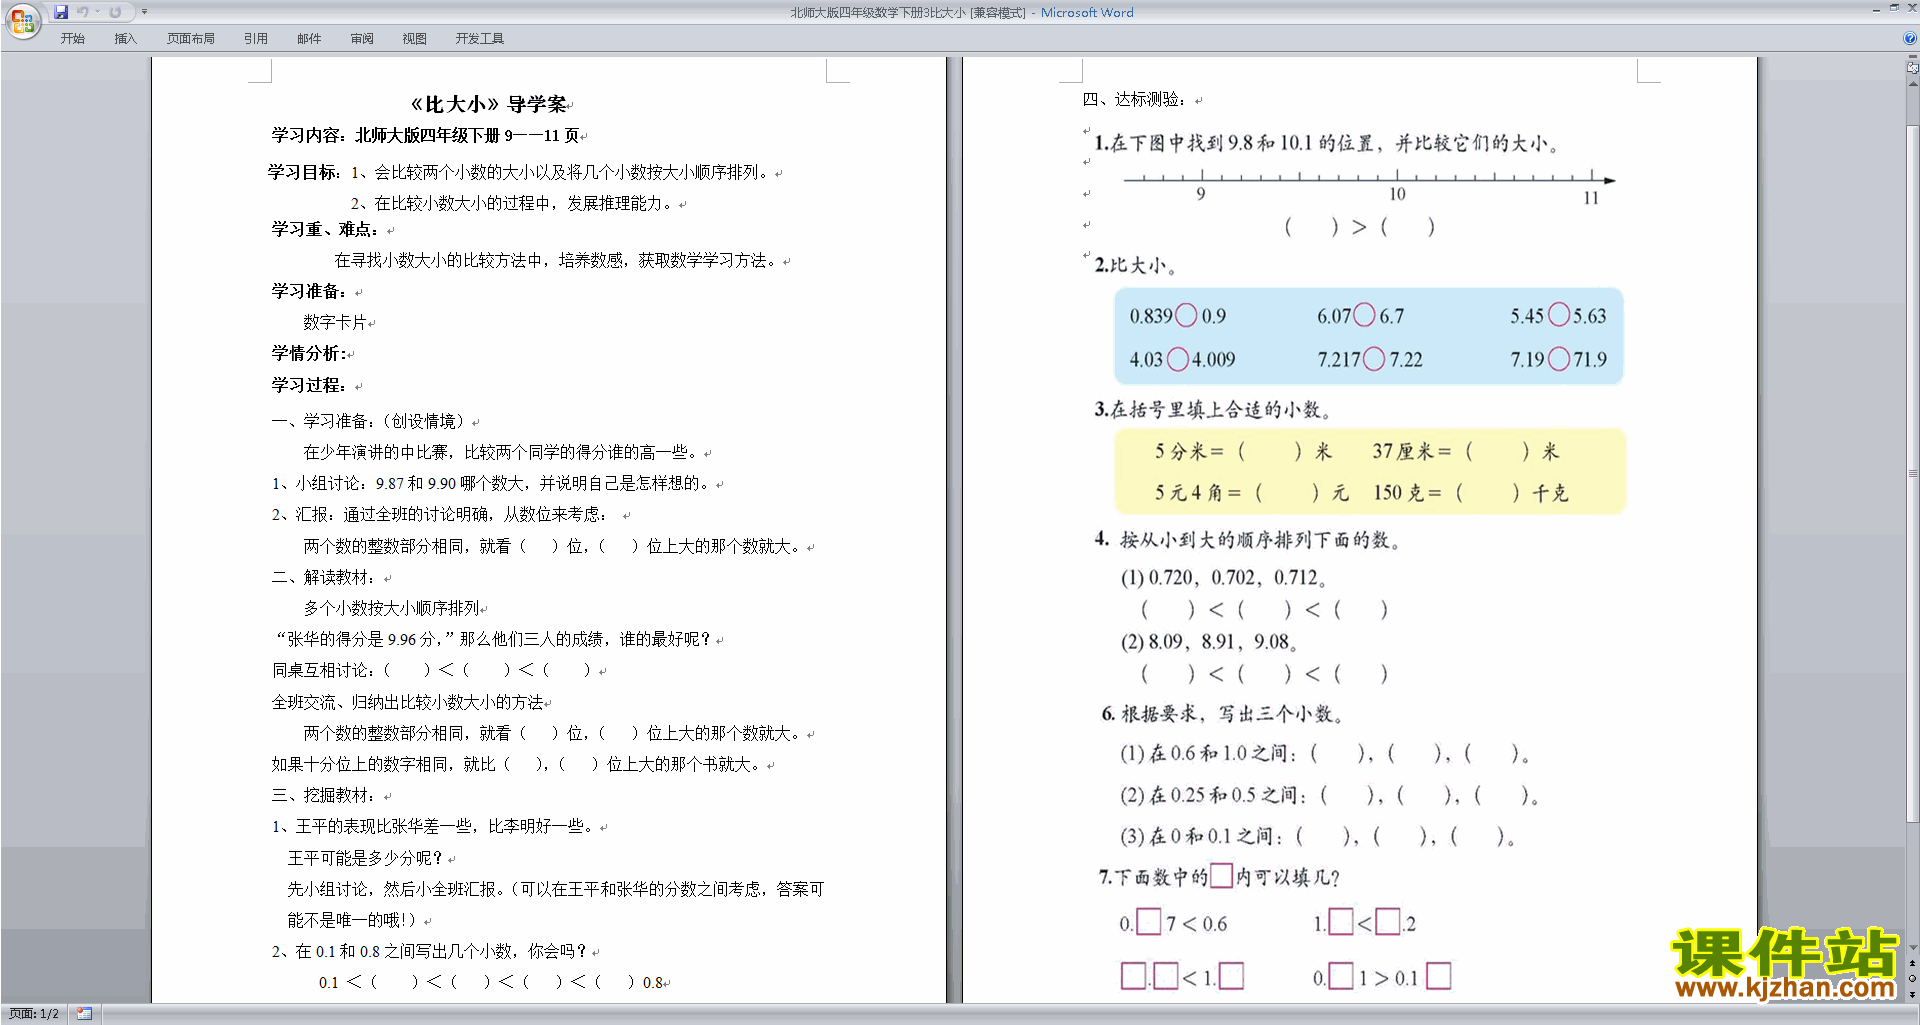This screenshot has width=1920, height=1025.
Task: Open the 开始 ribbon tab
Action: point(72,39)
